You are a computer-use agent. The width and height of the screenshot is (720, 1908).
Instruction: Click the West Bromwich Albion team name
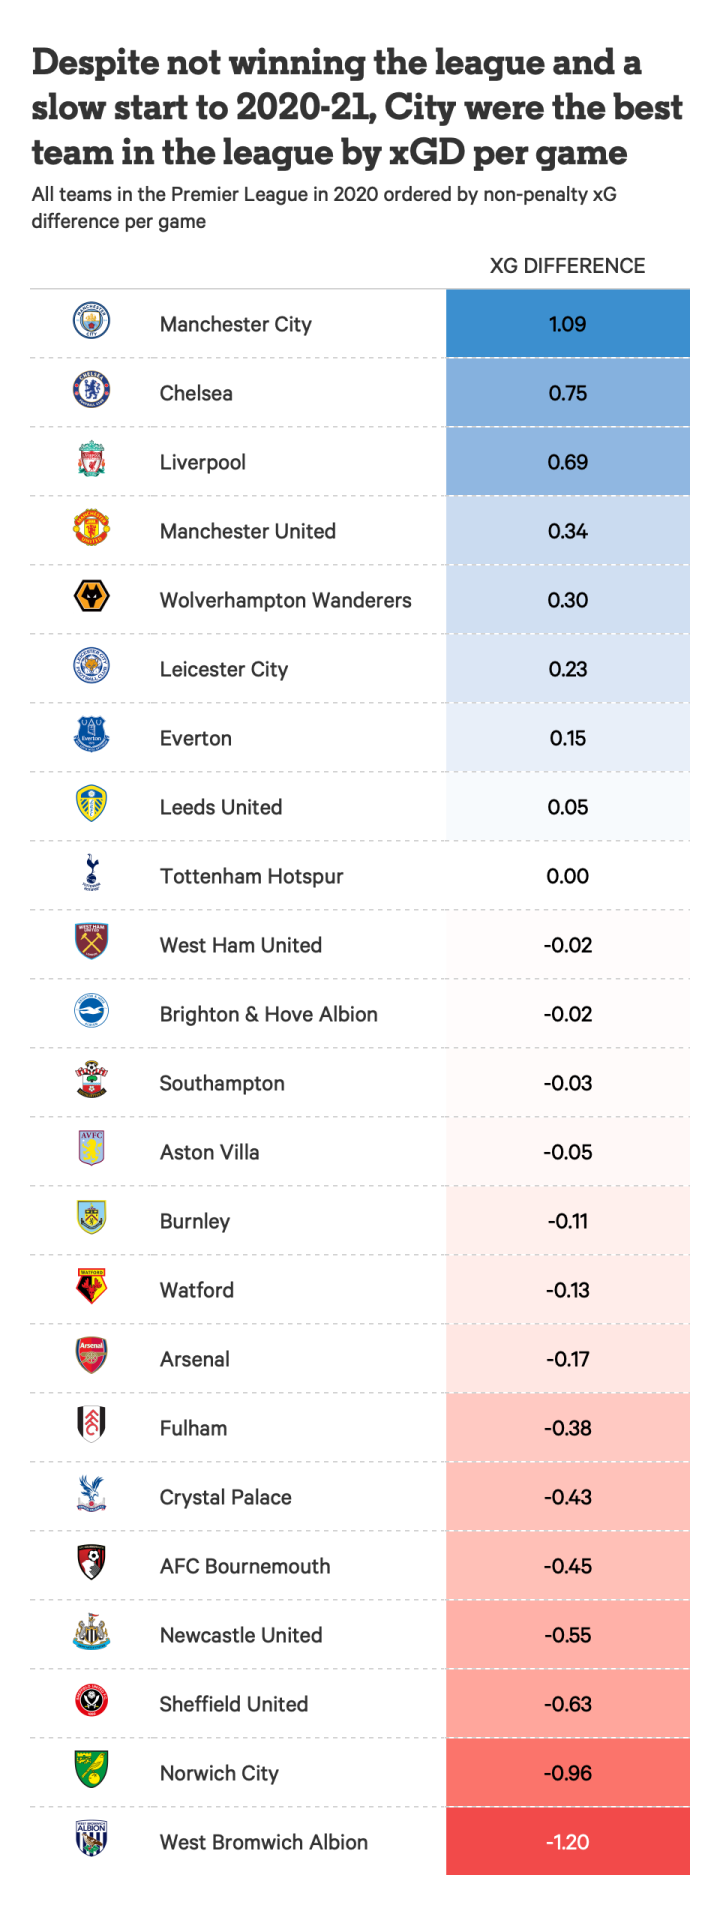point(263,1842)
